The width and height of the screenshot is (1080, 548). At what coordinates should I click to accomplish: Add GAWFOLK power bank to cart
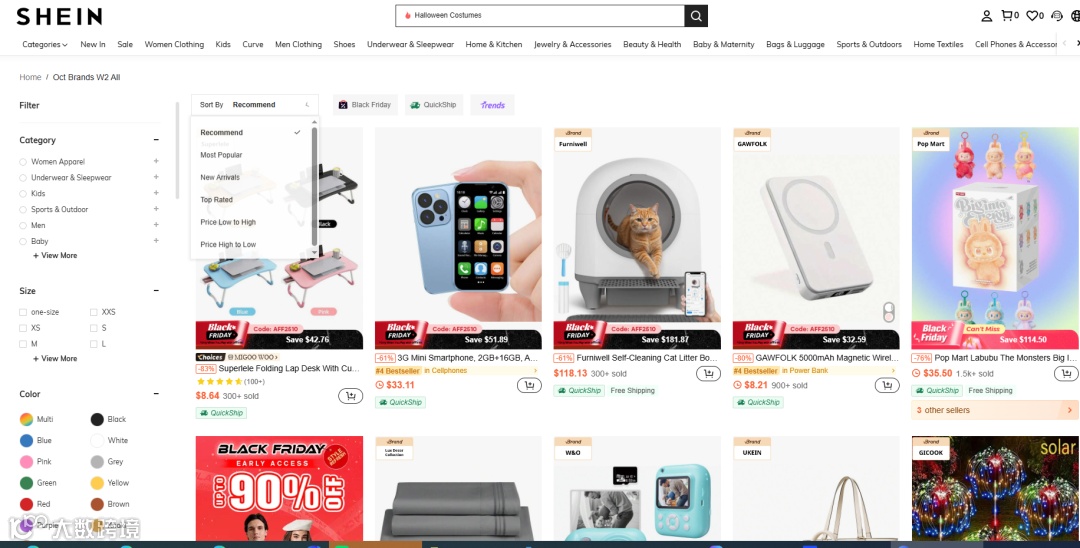click(887, 386)
